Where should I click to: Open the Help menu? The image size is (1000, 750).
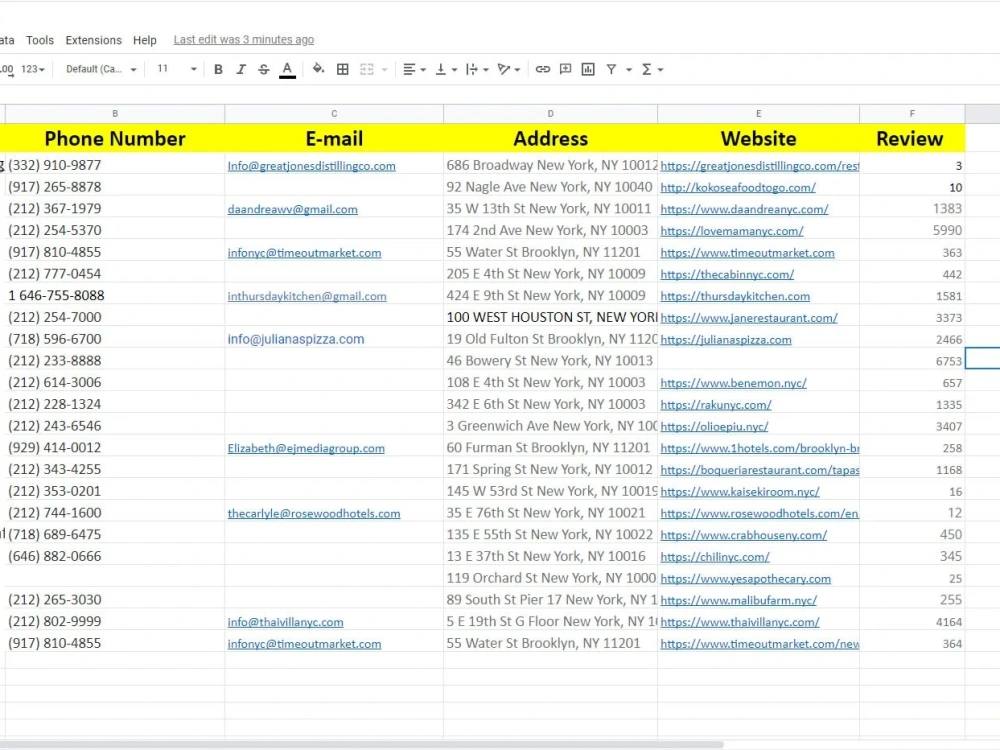145,40
